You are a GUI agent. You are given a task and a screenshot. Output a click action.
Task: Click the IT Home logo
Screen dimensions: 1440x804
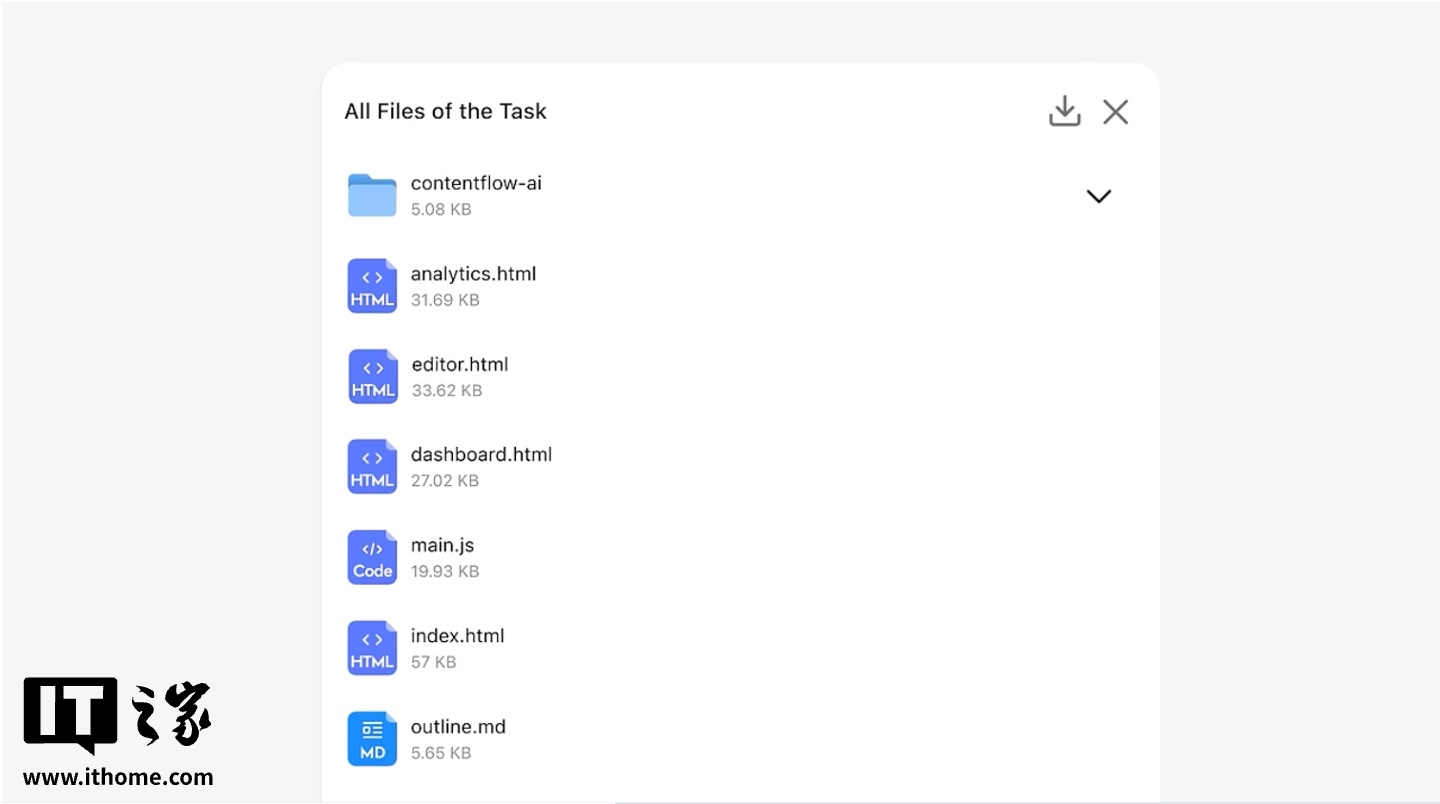pos(117,714)
